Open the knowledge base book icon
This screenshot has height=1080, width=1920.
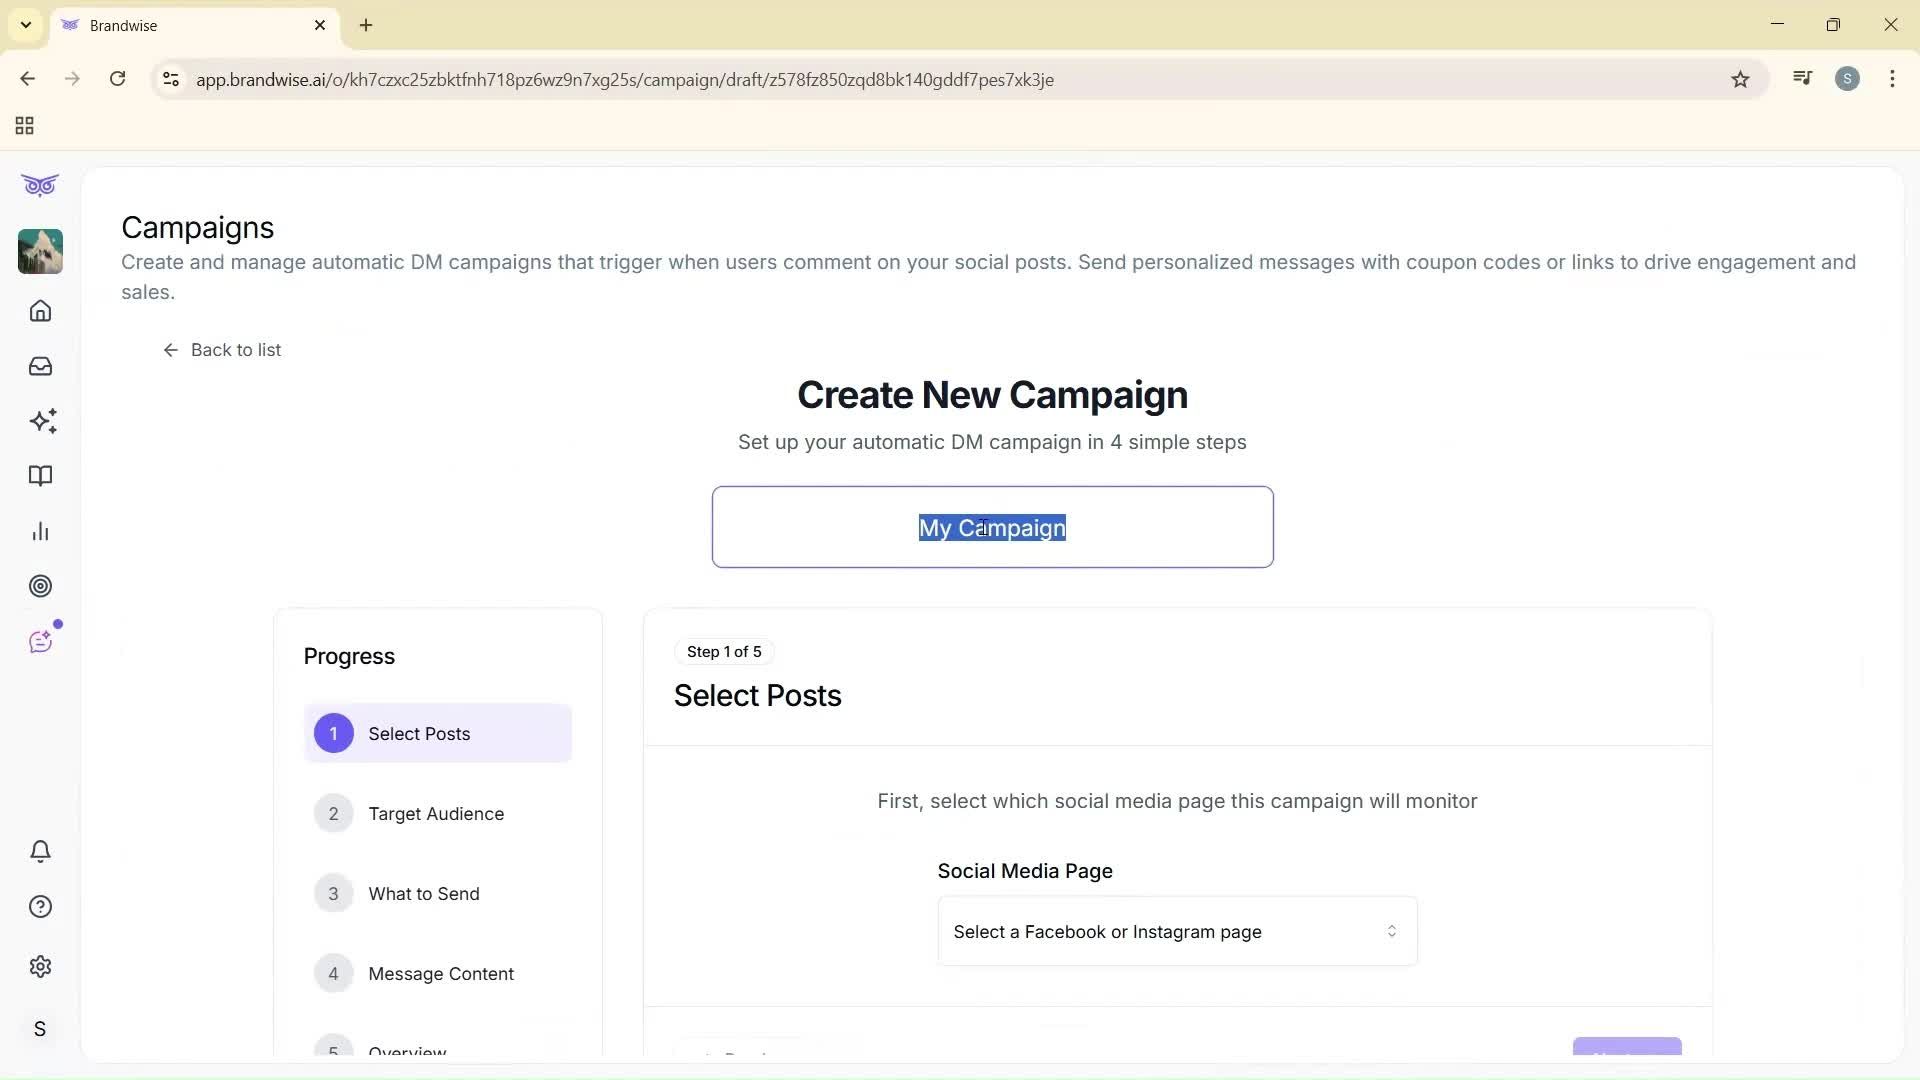click(40, 476)
